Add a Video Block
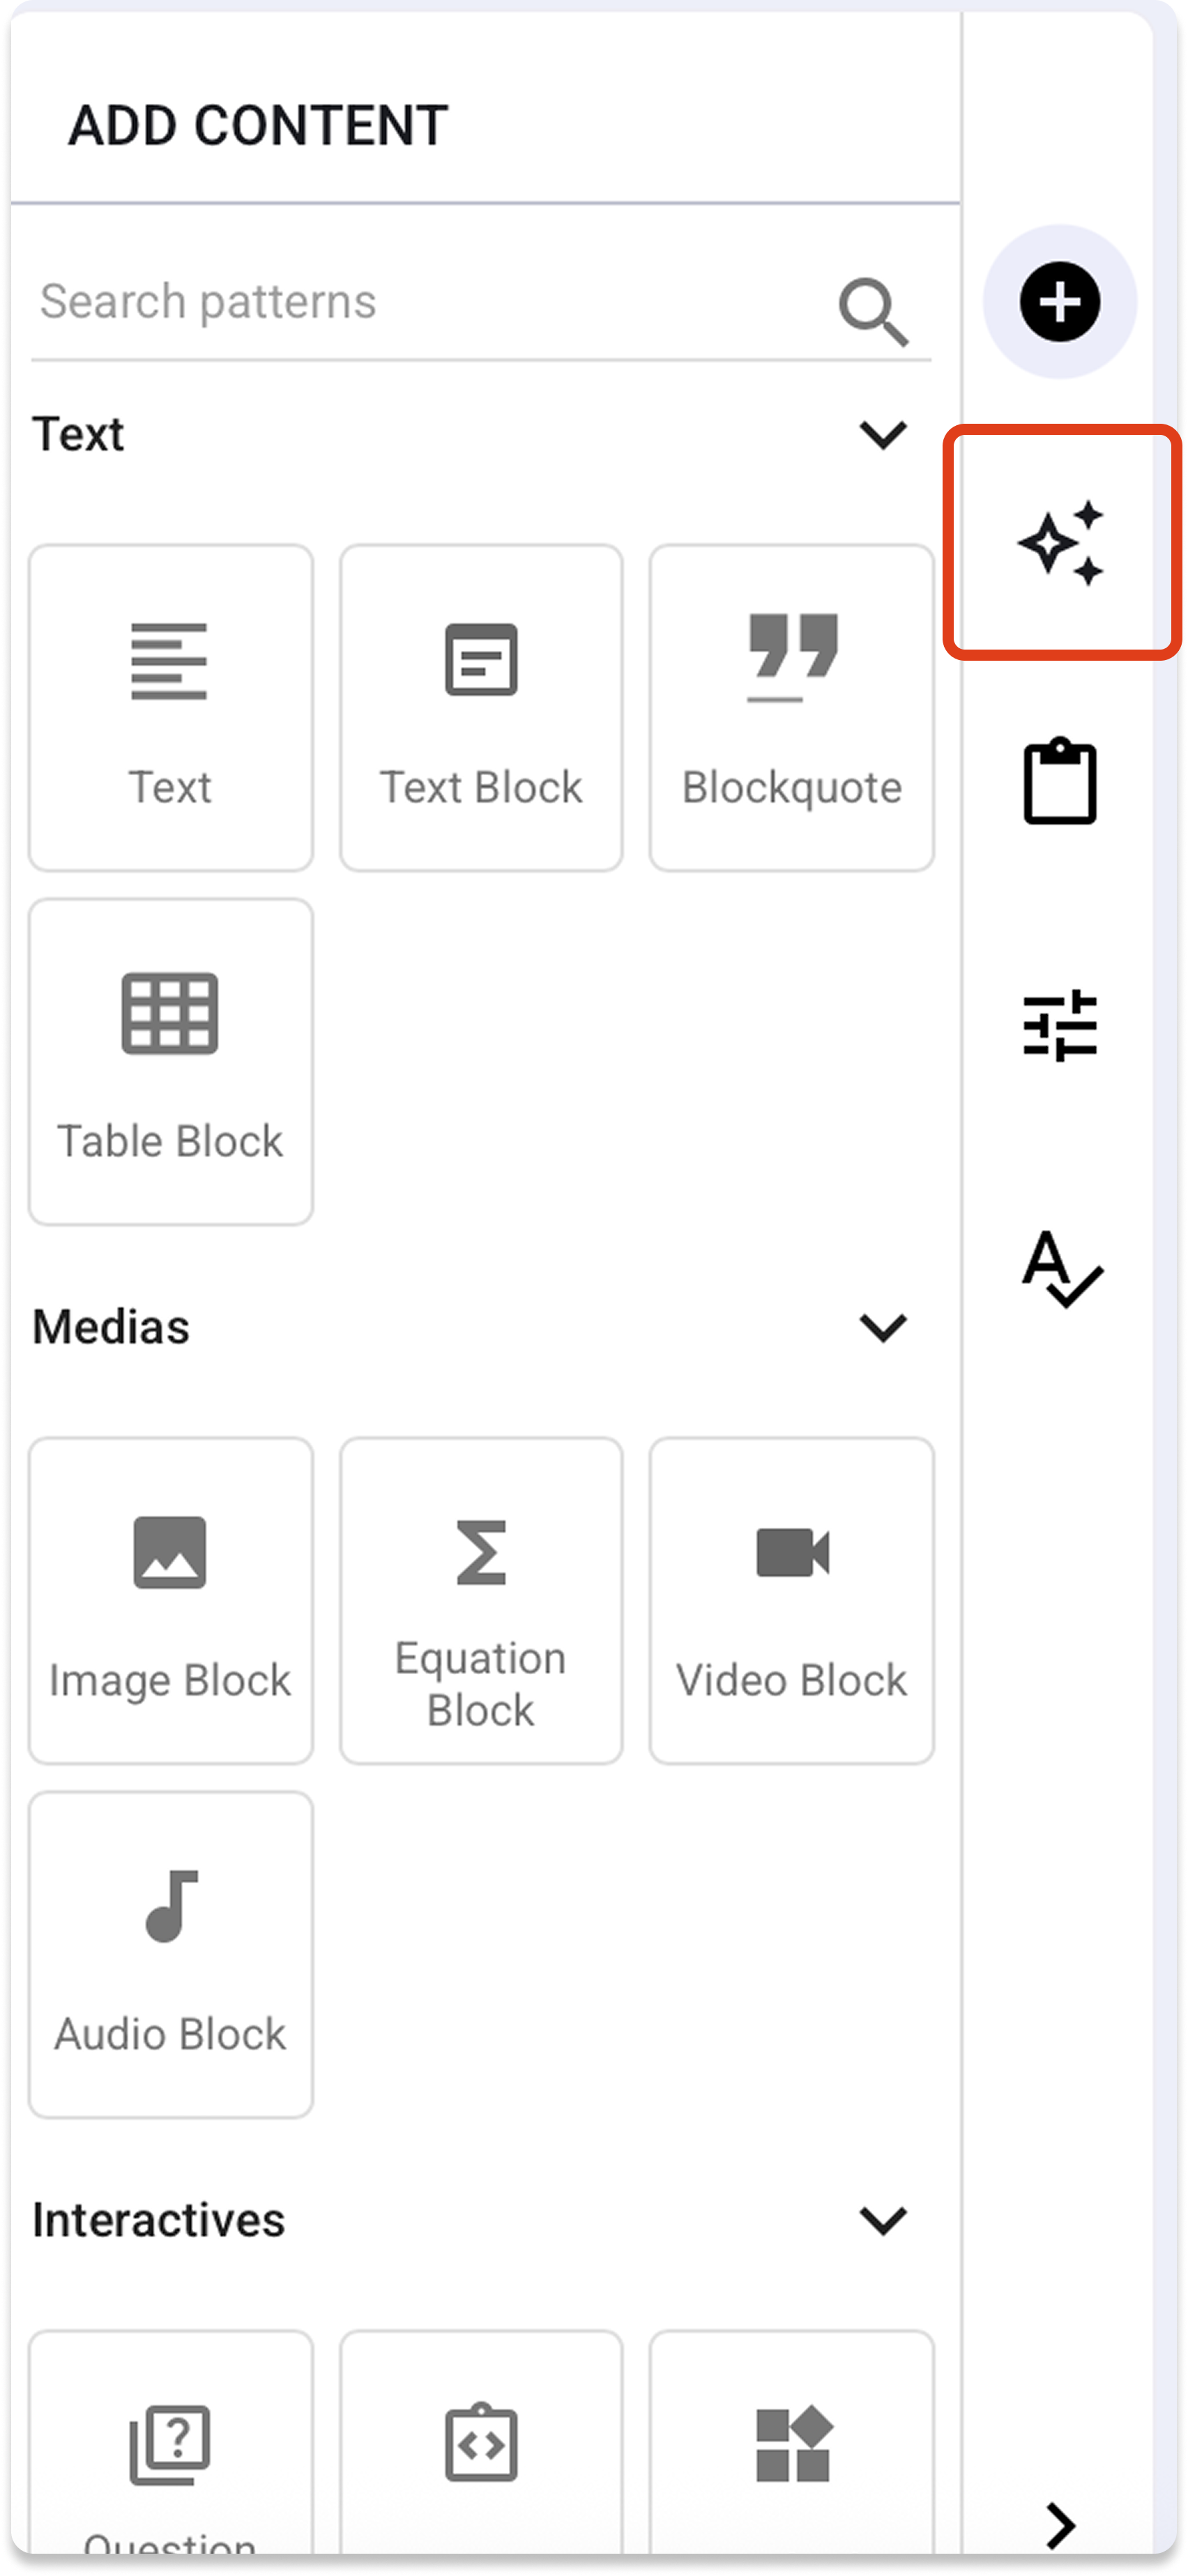 coord(792,1601)
